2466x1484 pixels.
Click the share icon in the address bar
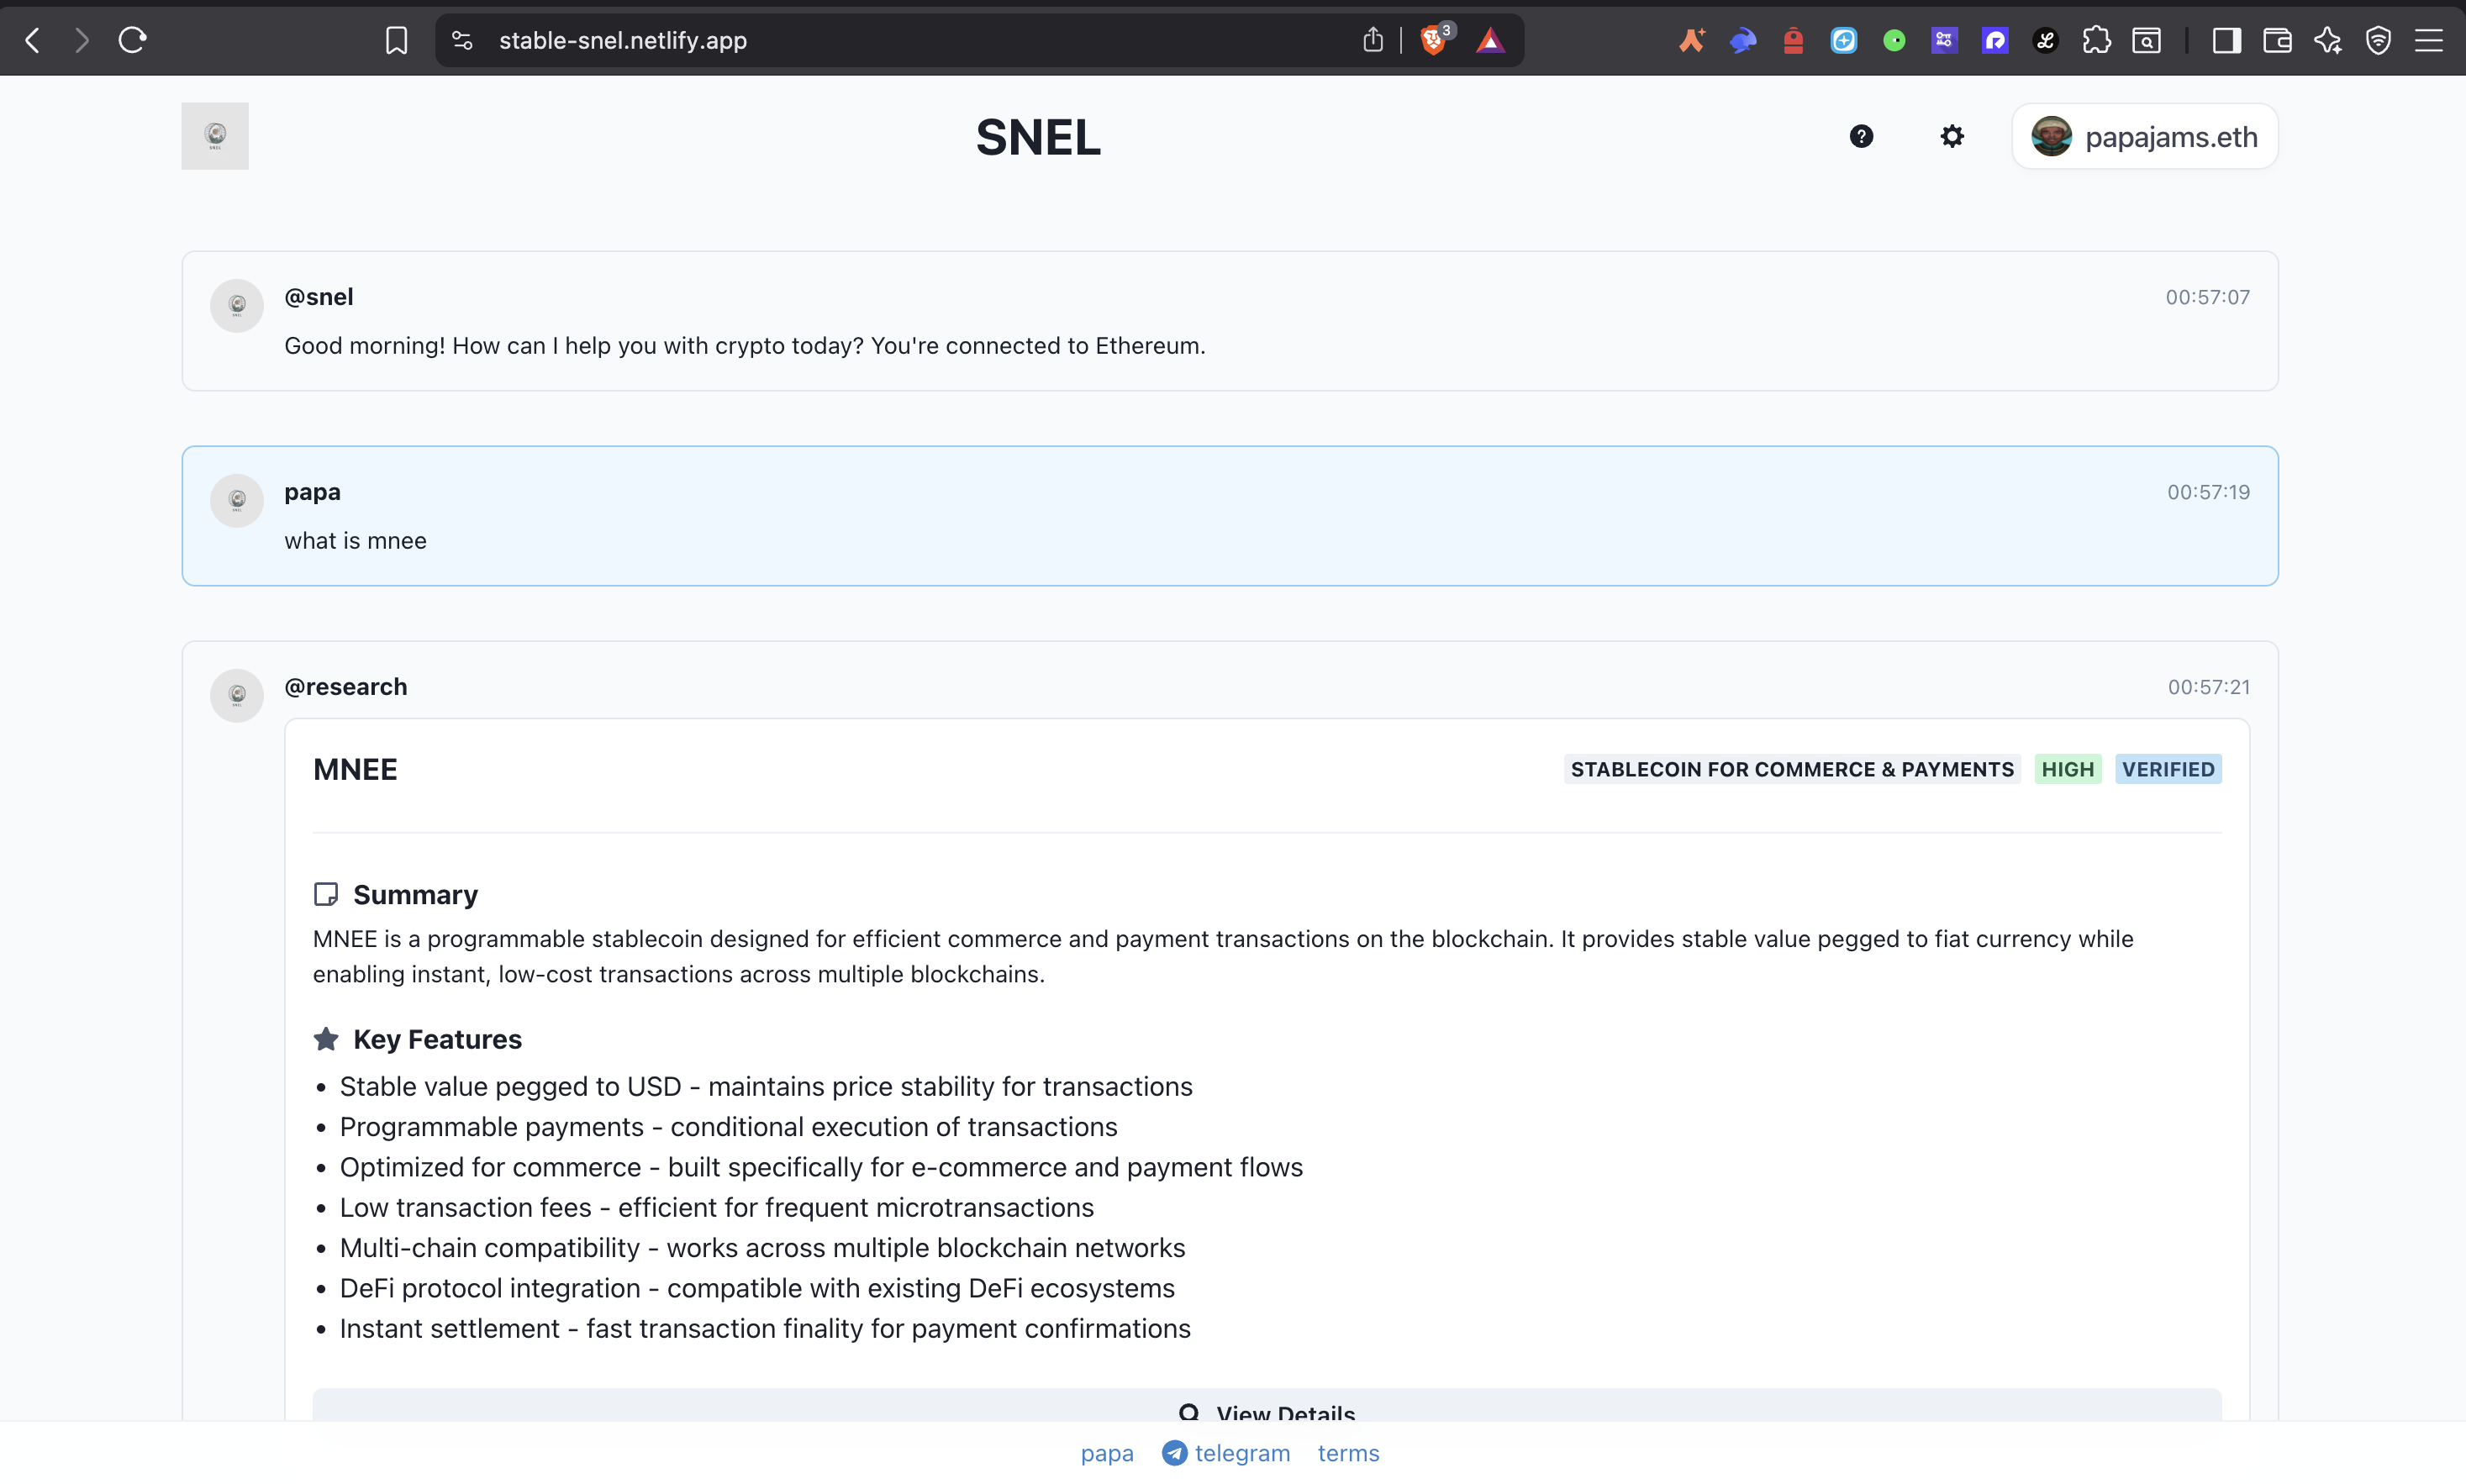tap(1373, 40)
